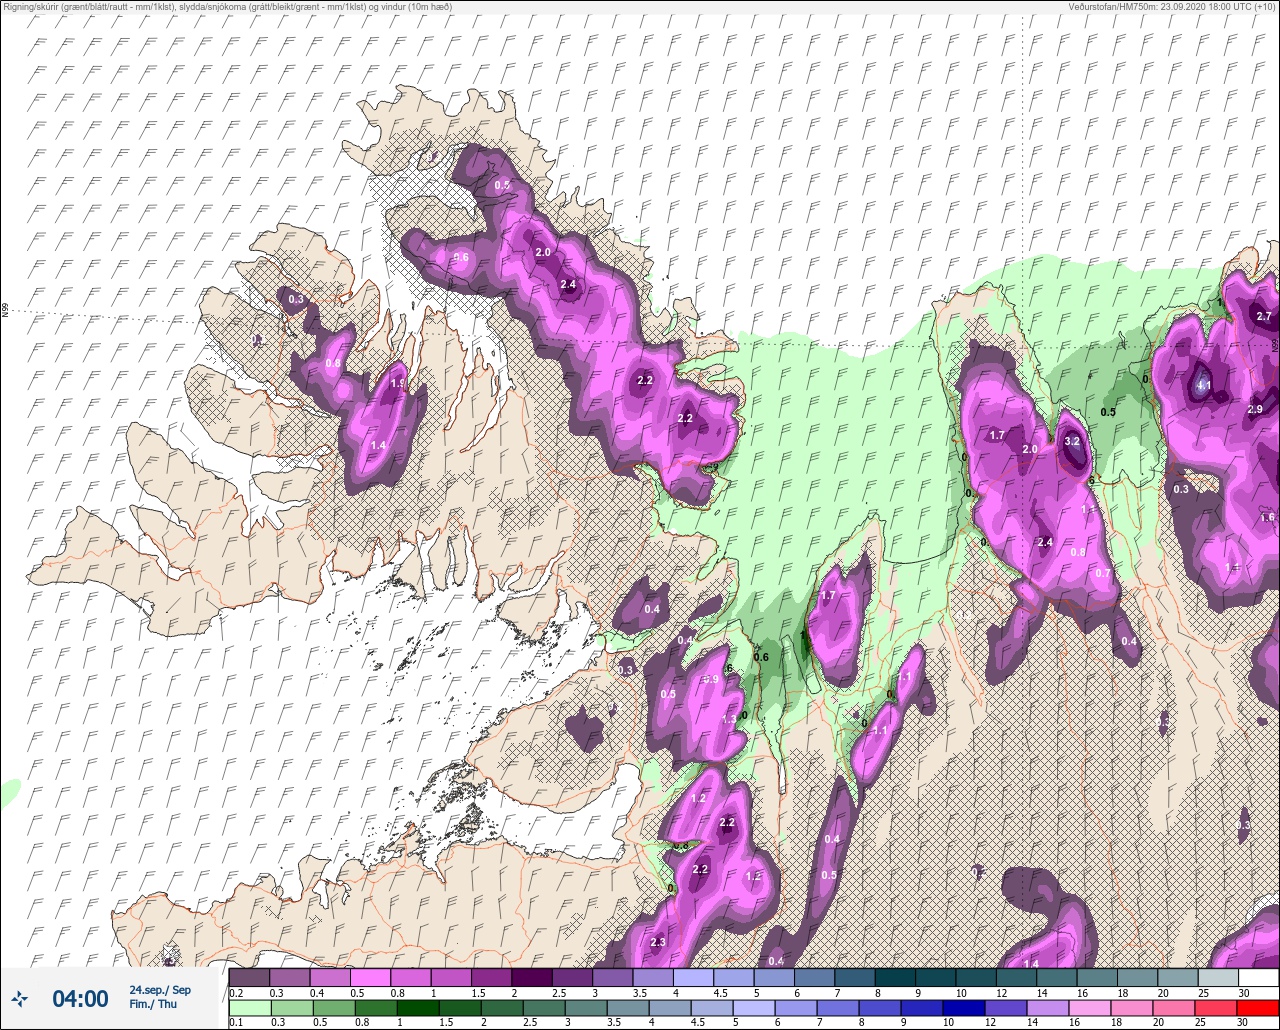Select the red 30 swatch in the bottom rain legend row

pyautogui.click(x=1259, y=1008)
